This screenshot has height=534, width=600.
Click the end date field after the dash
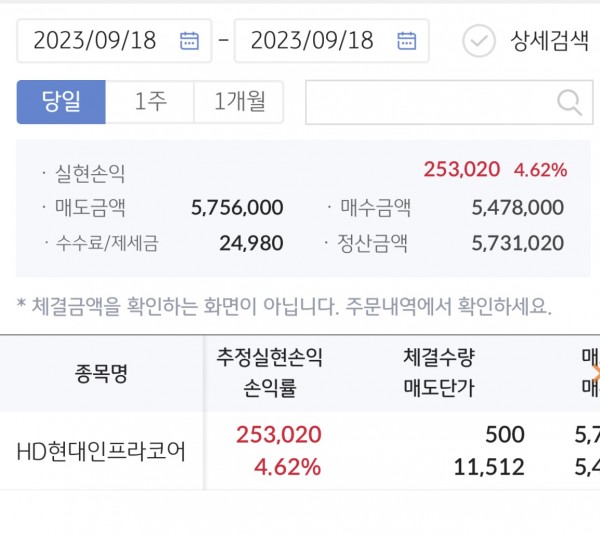click(312, 41)
